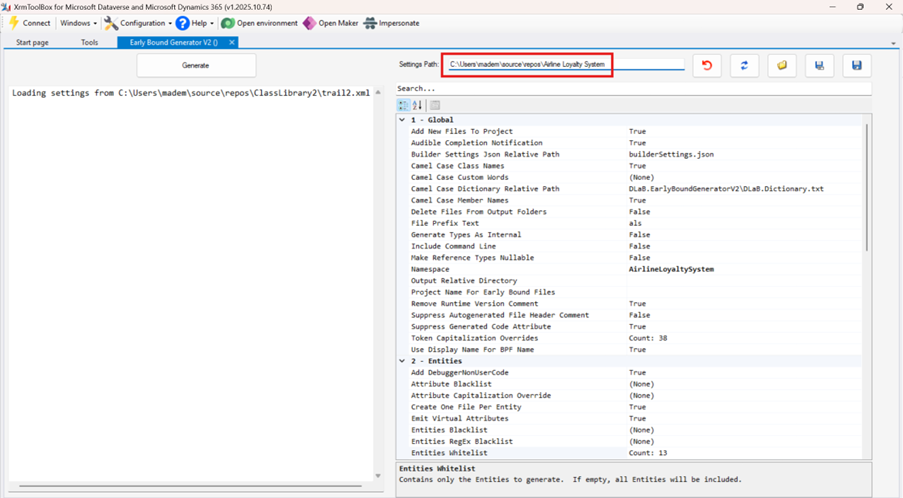The width and height of the screenshot is (903, 498).
Task: Click the Impersonate toolbar button
Action: click(391, 23)
